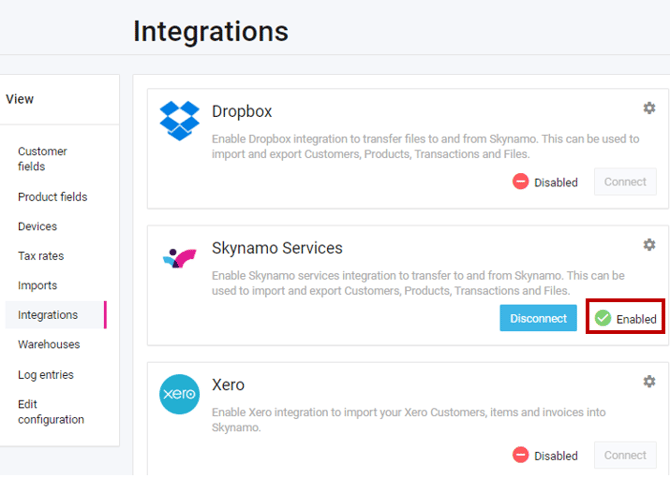Click Dropbox red Disabled status icon
670x478 pixels.
coord(521,182)
